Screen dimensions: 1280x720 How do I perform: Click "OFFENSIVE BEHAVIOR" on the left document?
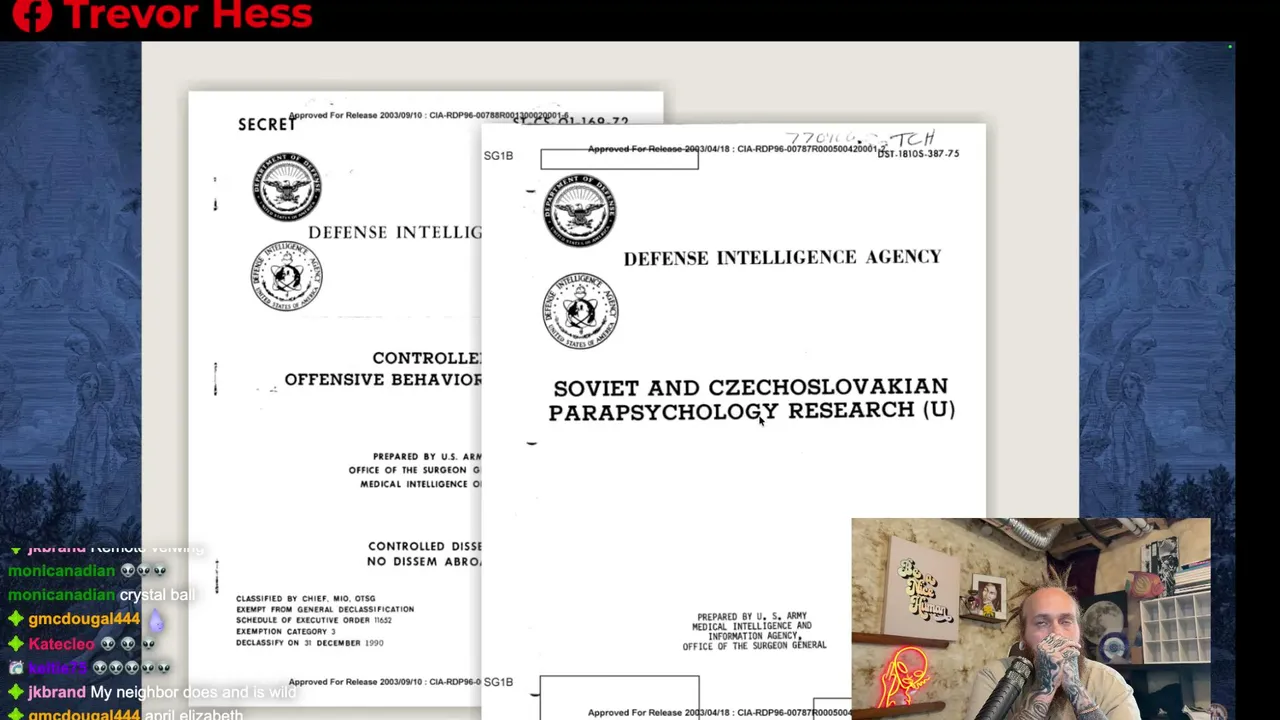click(383, 380)
